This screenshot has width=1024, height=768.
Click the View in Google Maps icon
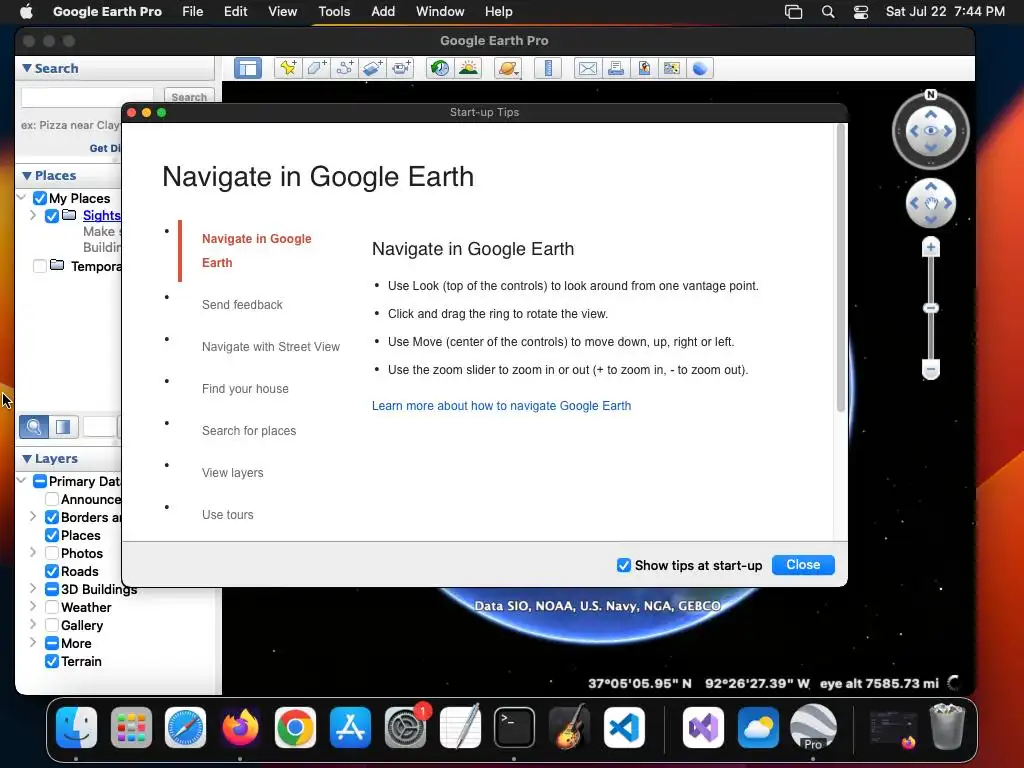pos(671,68)
